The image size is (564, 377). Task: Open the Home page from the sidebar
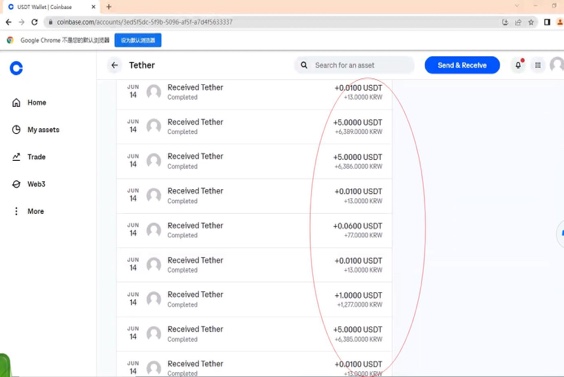point(29,103)
